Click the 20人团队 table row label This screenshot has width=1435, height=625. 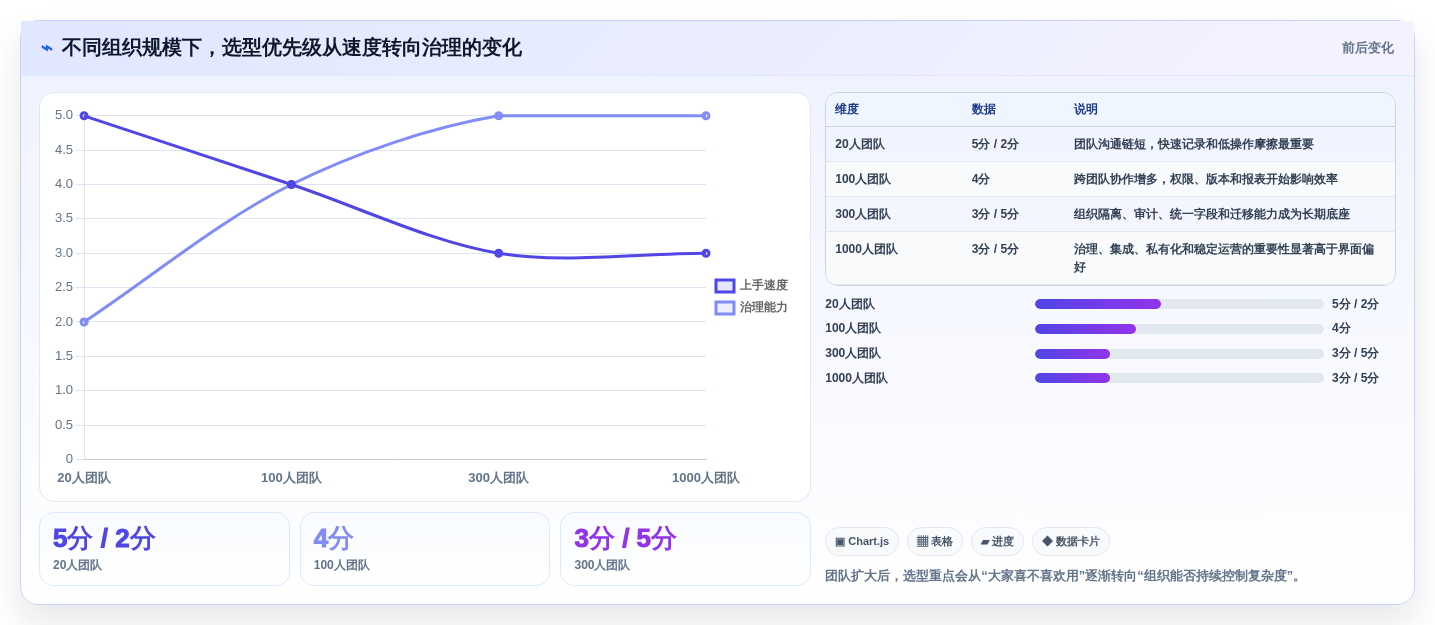[860, 145]
